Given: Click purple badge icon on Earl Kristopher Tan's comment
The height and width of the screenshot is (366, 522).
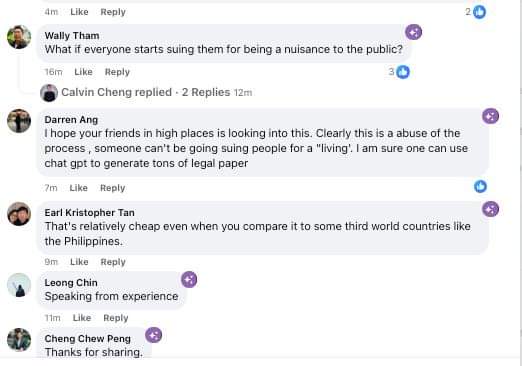Looking at the screenshot, I should [490, 209].
